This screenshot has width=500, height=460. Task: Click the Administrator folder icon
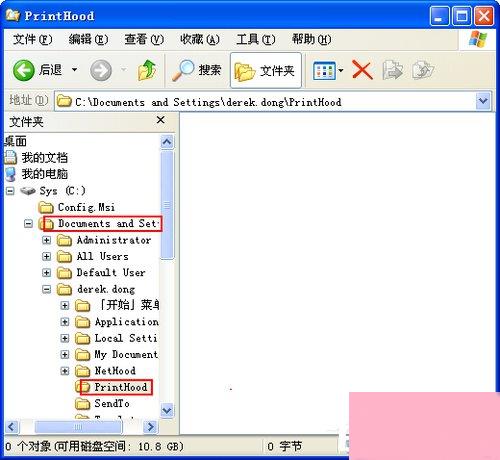tap(64, 240)
